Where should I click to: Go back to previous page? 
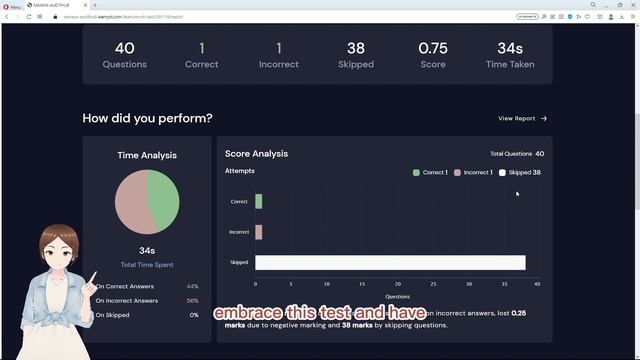[x=7, y=17]
